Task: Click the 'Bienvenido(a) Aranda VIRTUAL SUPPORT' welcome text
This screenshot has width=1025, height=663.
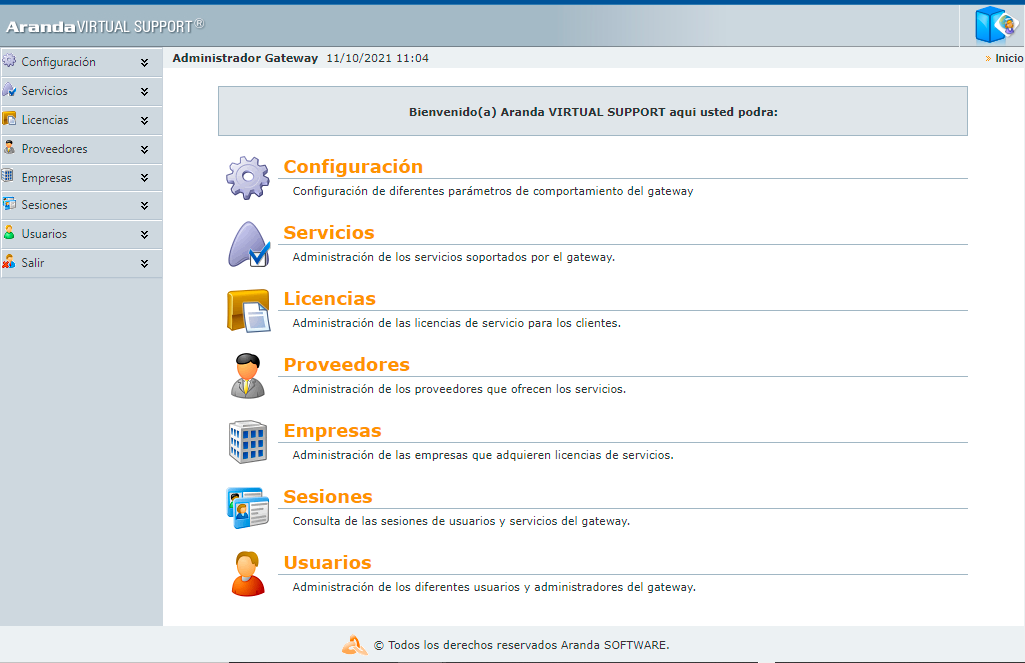Action: [x=593, y=112]
